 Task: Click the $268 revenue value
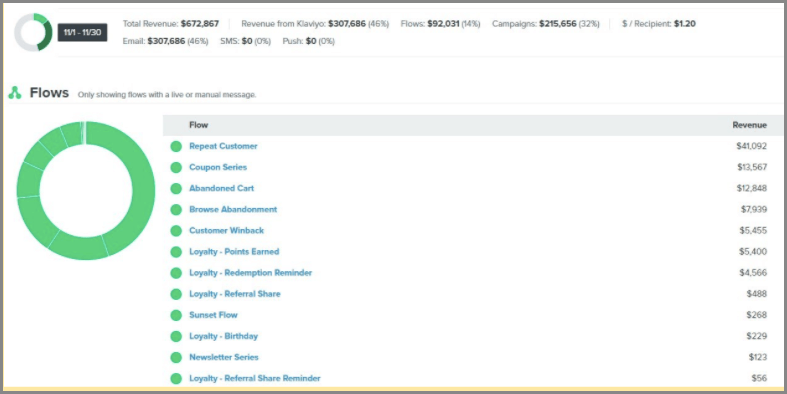tap(756, 315)
